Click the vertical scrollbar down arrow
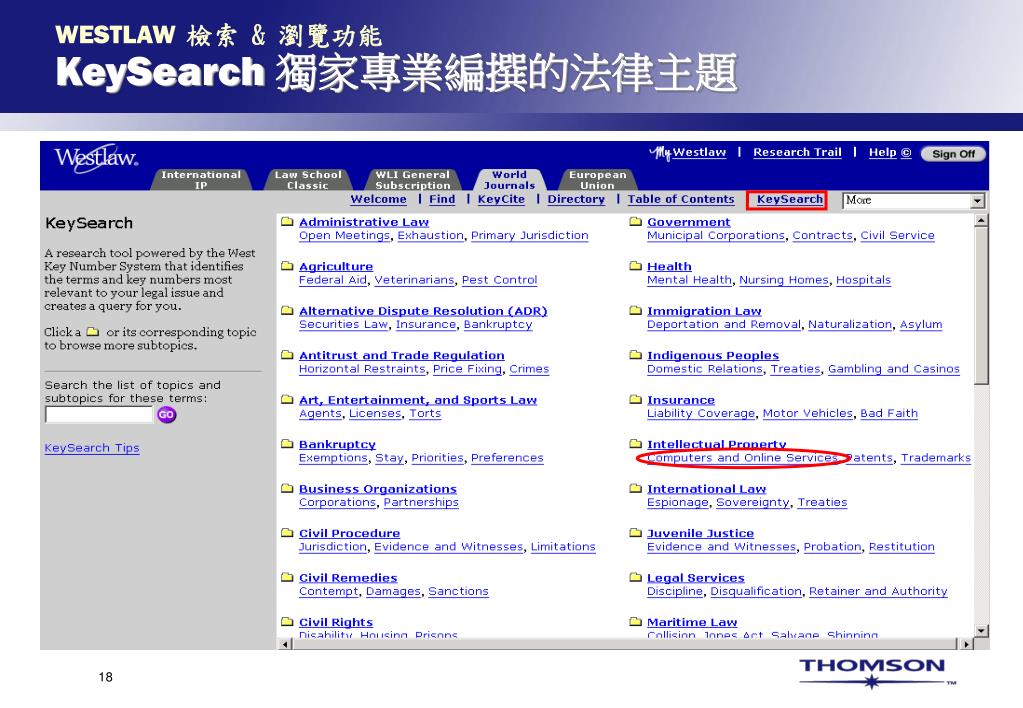This screenshot has height=708, width=1023. point(981,630)
